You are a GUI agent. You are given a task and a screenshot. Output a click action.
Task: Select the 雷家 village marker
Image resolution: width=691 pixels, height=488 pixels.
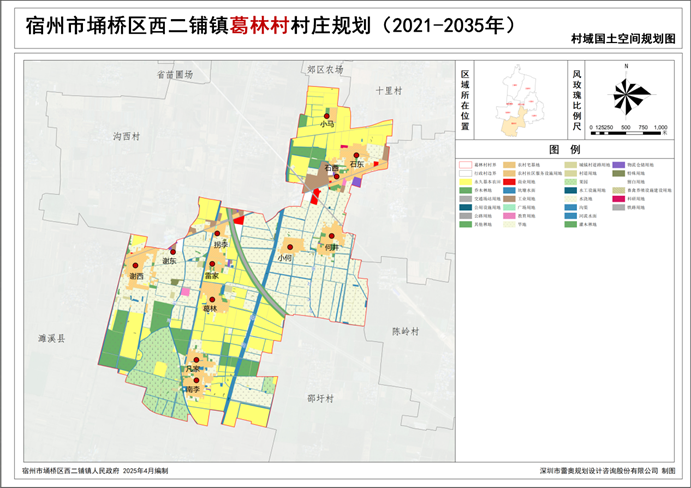click(211, 265)
